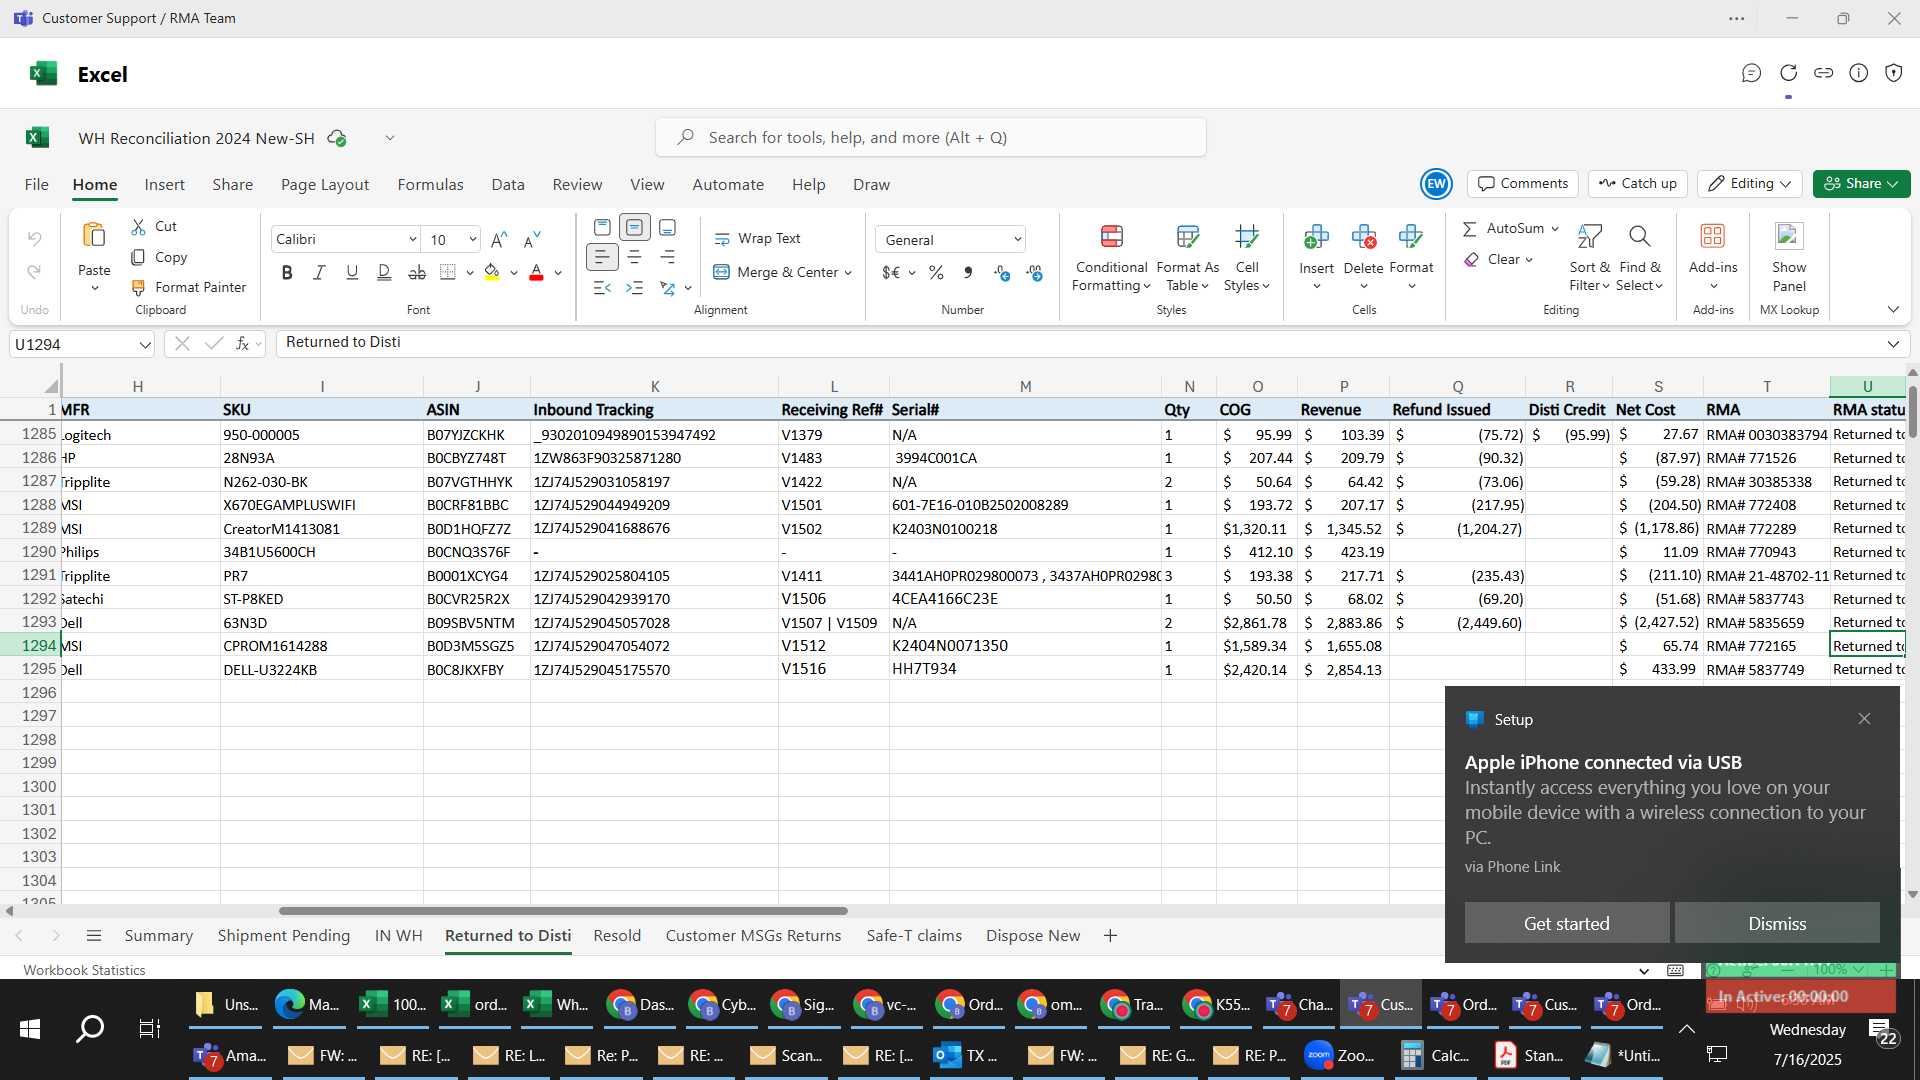Click the Show Panel MX Lookup icon
The width and height of the screenshot is (1920, 1080).
(x=1789, y=237)
